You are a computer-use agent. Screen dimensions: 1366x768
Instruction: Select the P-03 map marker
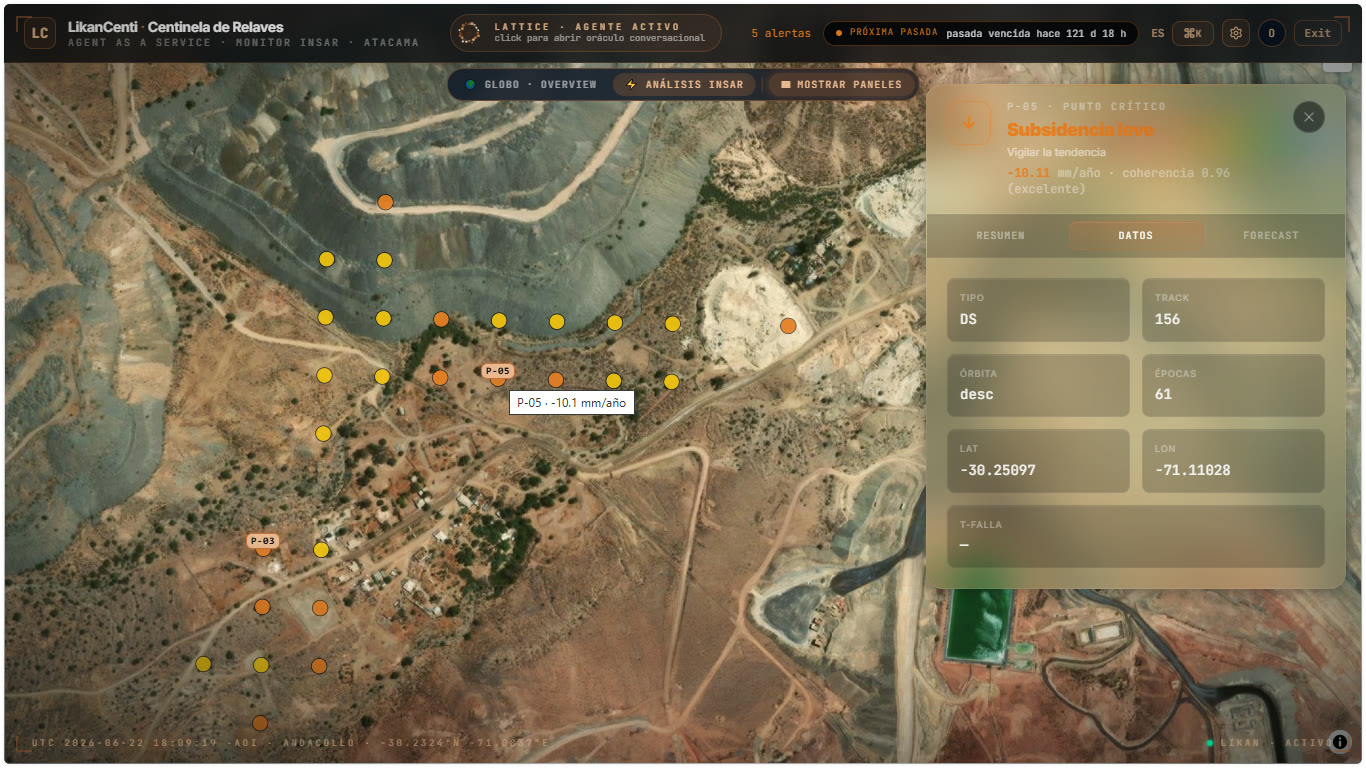coord(263,548)
